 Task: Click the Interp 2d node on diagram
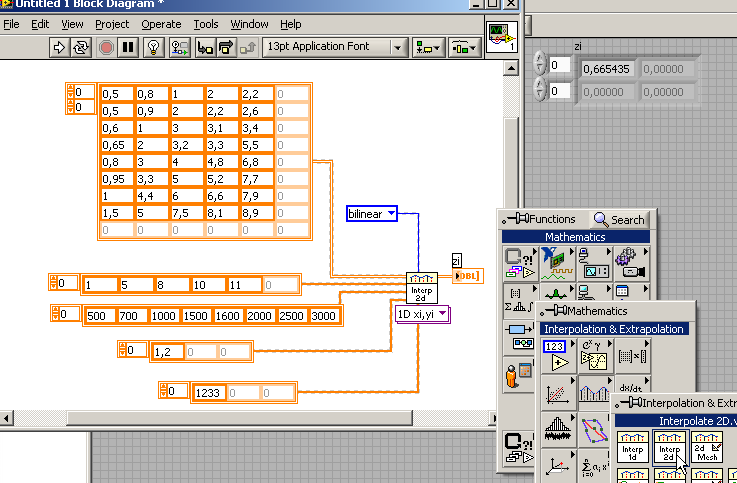[422, 288]
